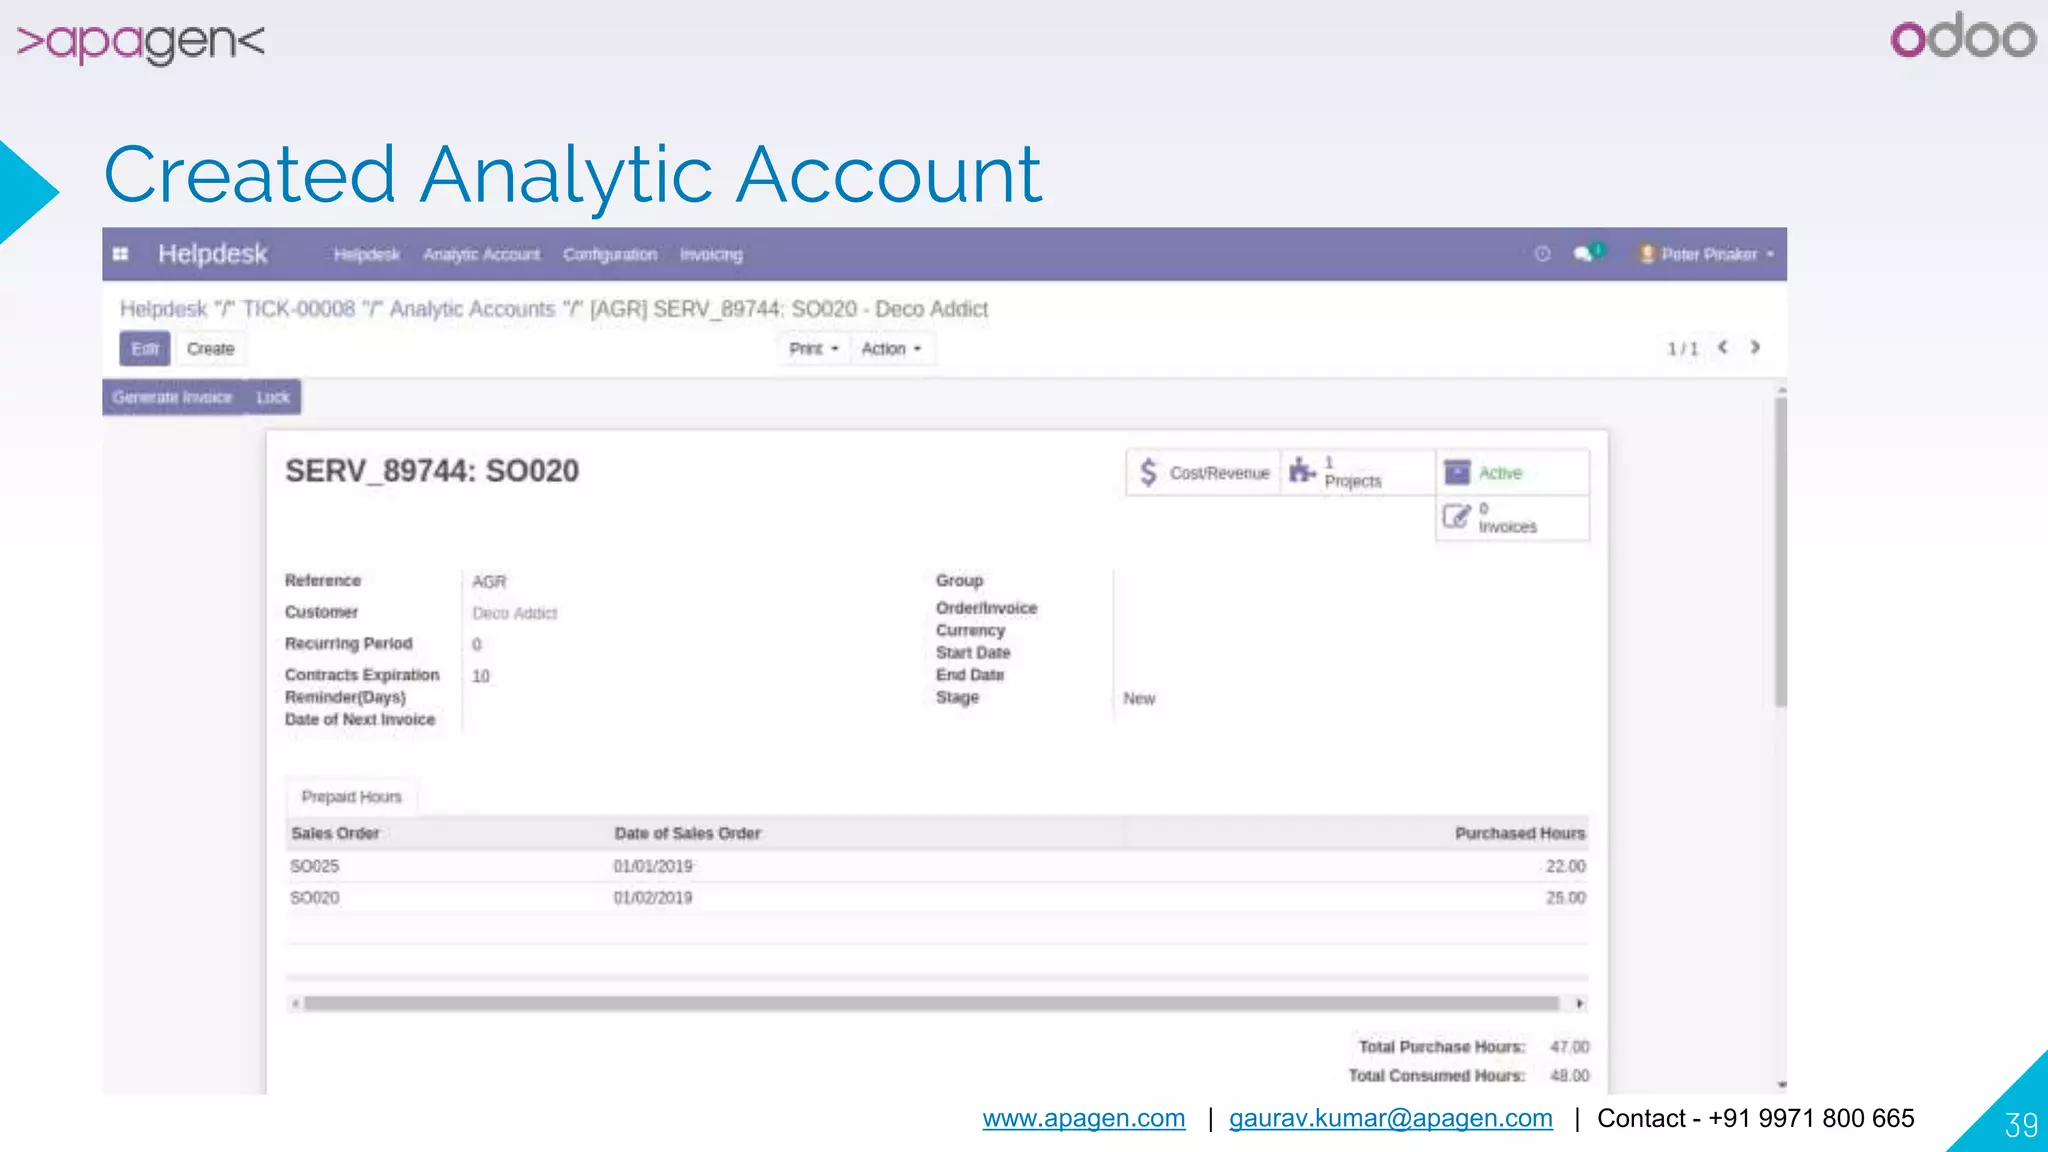
Task: Click the Analytic Accounts breadcrumb link
Action: (x=472, y=309)
